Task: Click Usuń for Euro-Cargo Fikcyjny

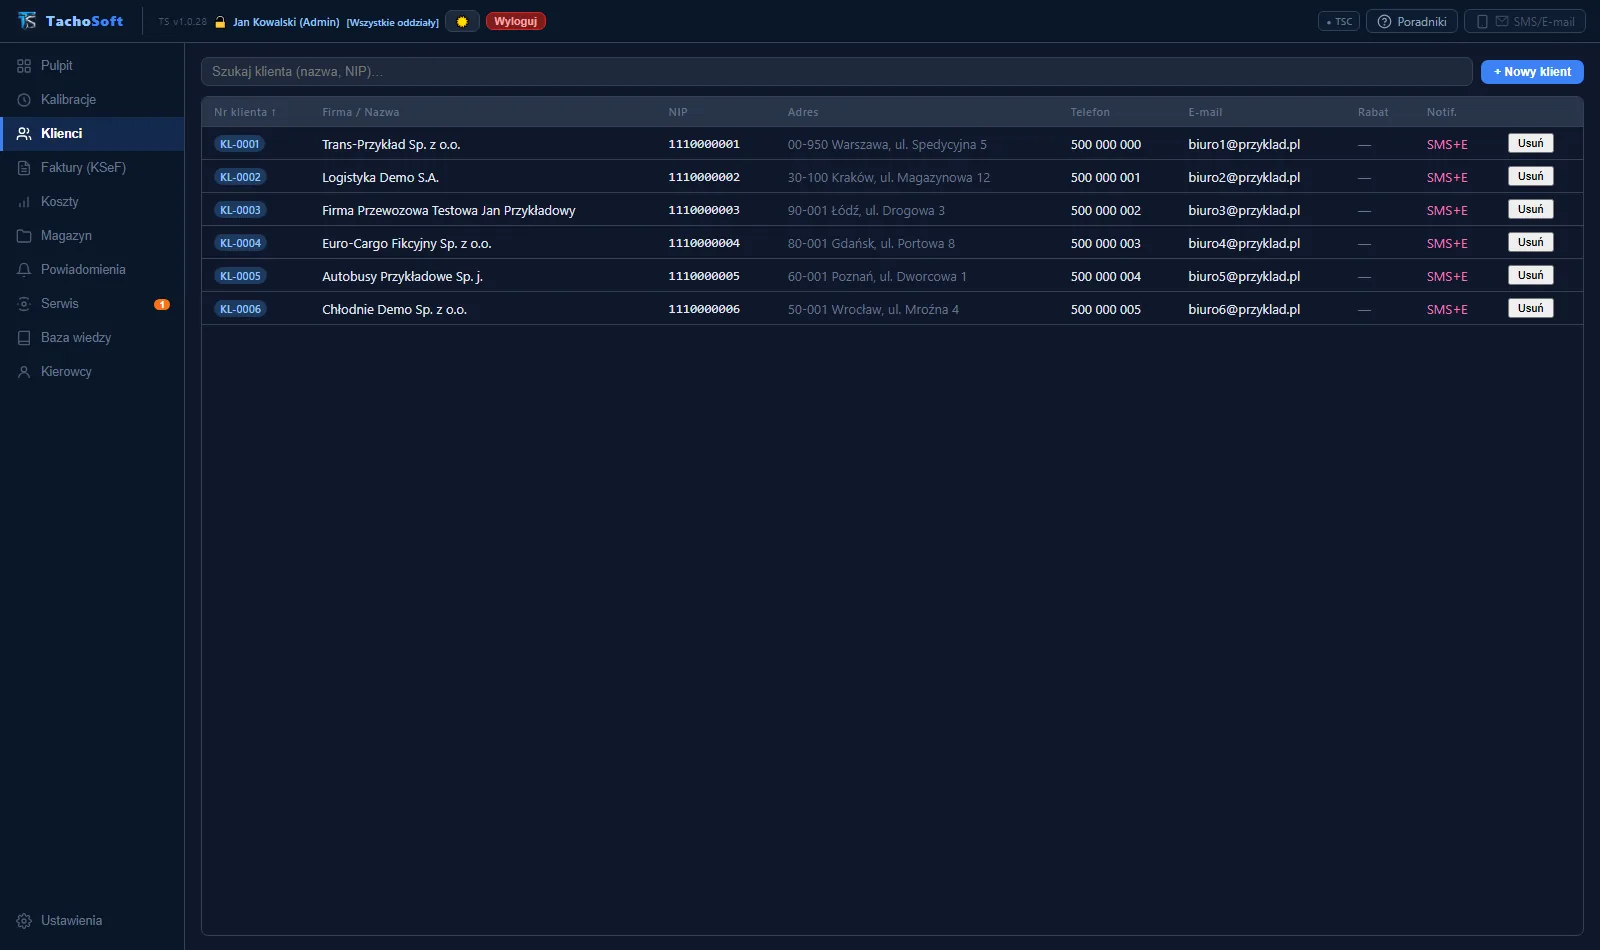Action: pos(1530,242)
